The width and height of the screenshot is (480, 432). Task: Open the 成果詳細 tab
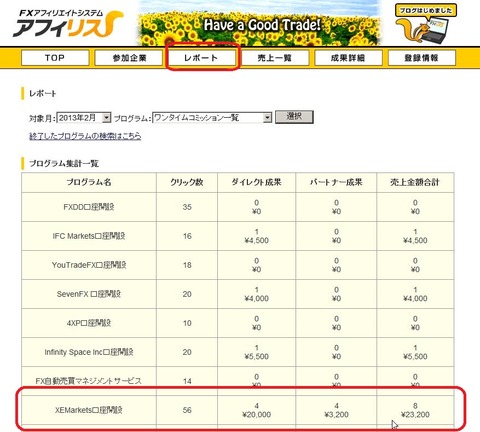tap(348, 58)
